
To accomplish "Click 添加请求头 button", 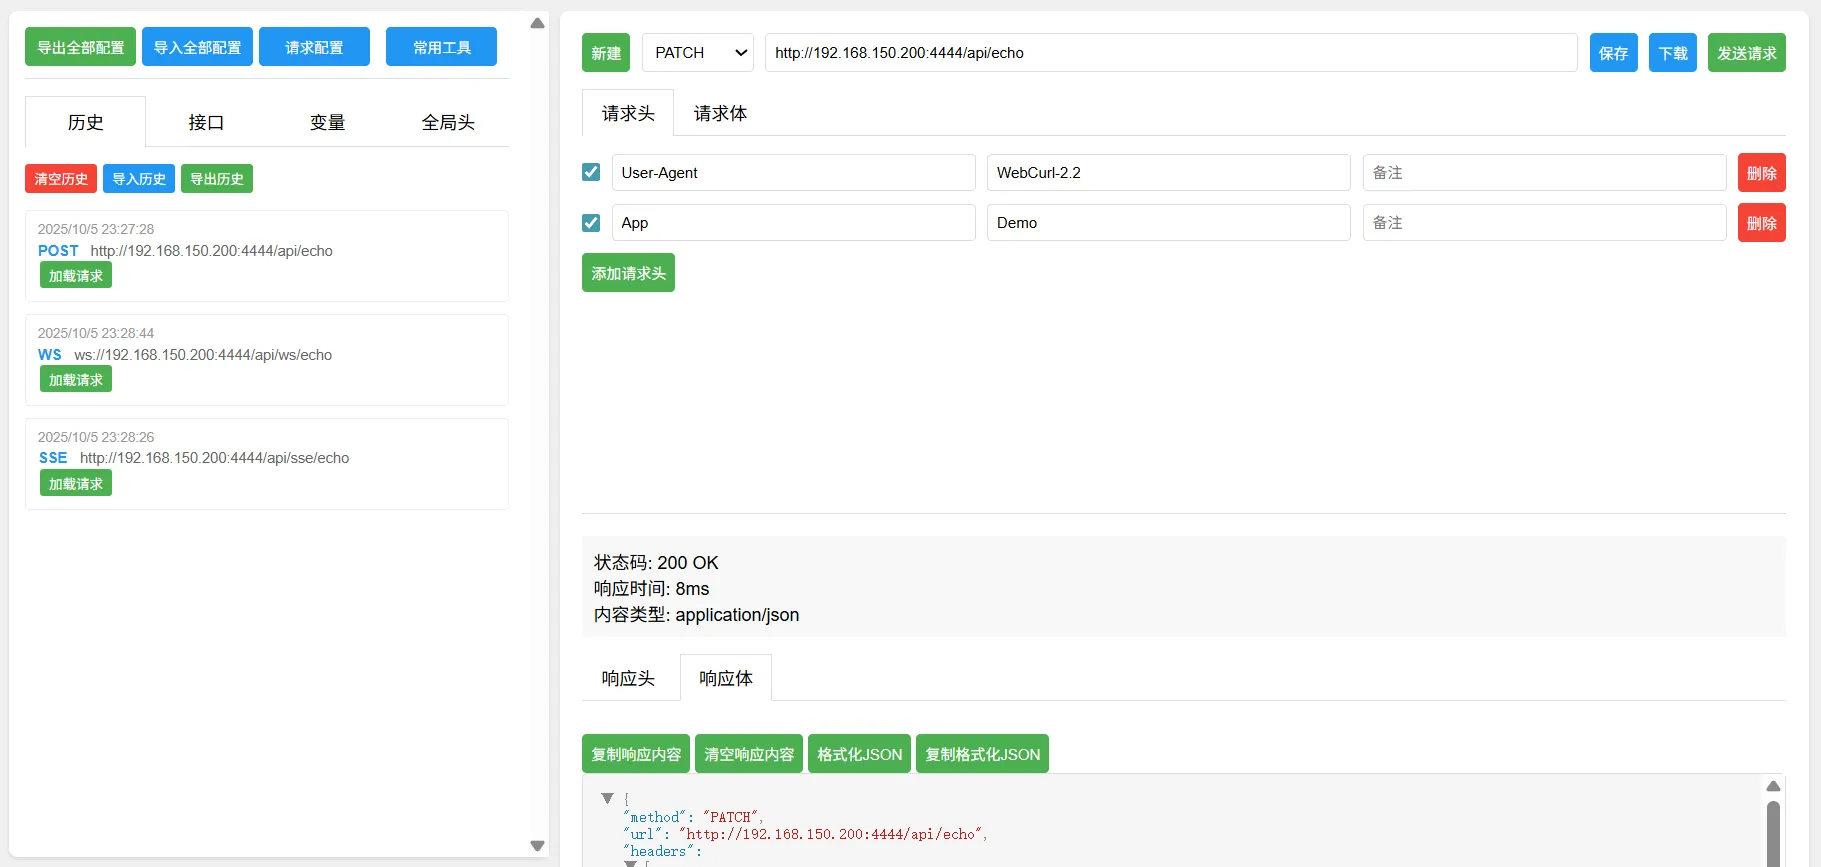I will click(x=628, y=273).
